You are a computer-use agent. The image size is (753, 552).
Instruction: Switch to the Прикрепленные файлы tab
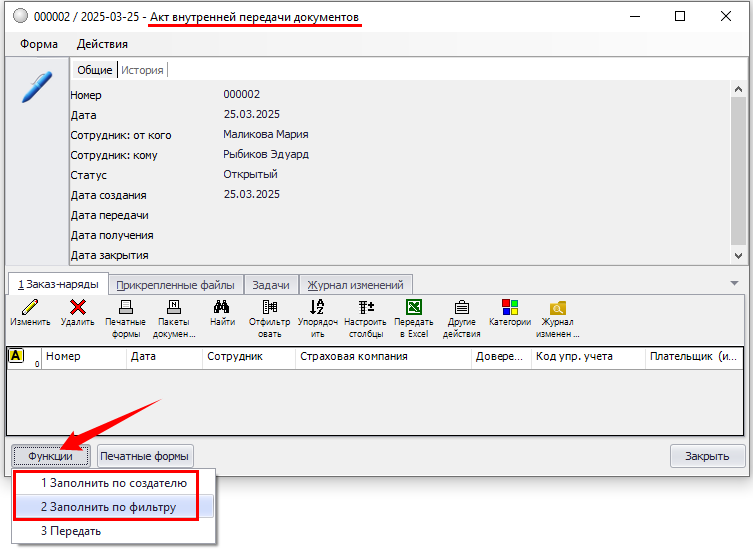[x=174, y=284]
